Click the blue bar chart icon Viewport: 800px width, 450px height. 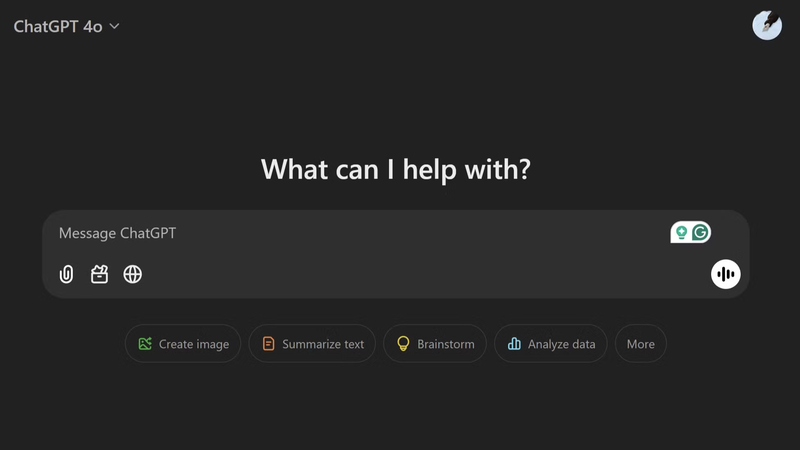[x=514, y=344]
